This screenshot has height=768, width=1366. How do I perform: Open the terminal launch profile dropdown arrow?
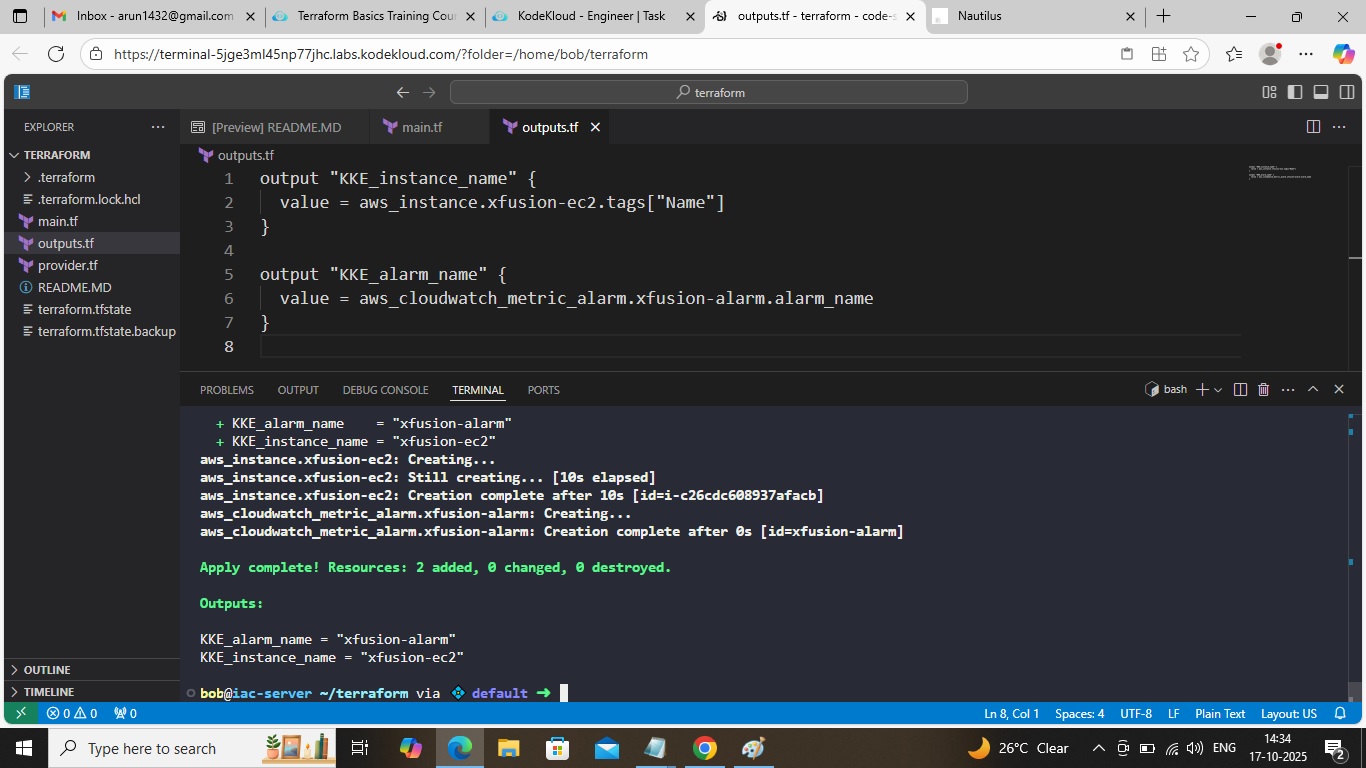[x=1218, y=390]
